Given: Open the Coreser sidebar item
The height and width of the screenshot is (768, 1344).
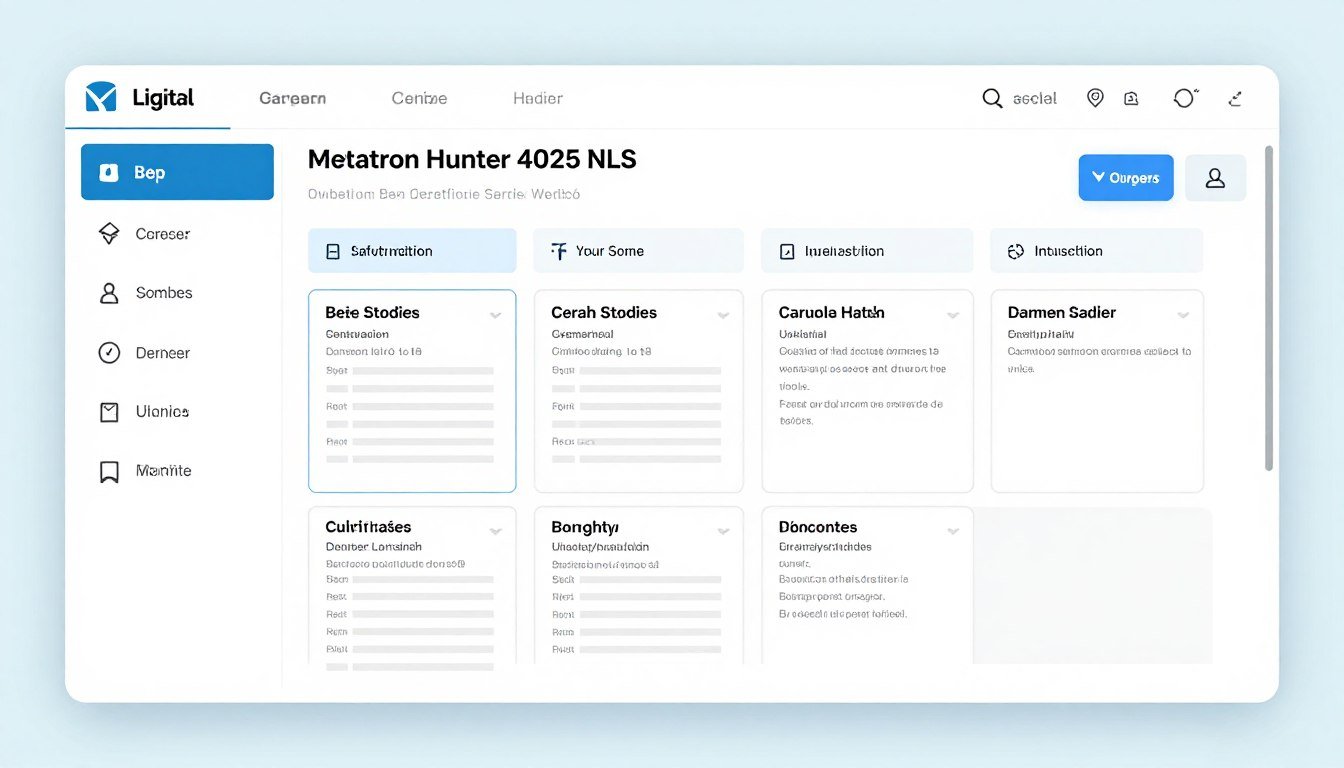Looking at the screenshot, I should 177,234.
